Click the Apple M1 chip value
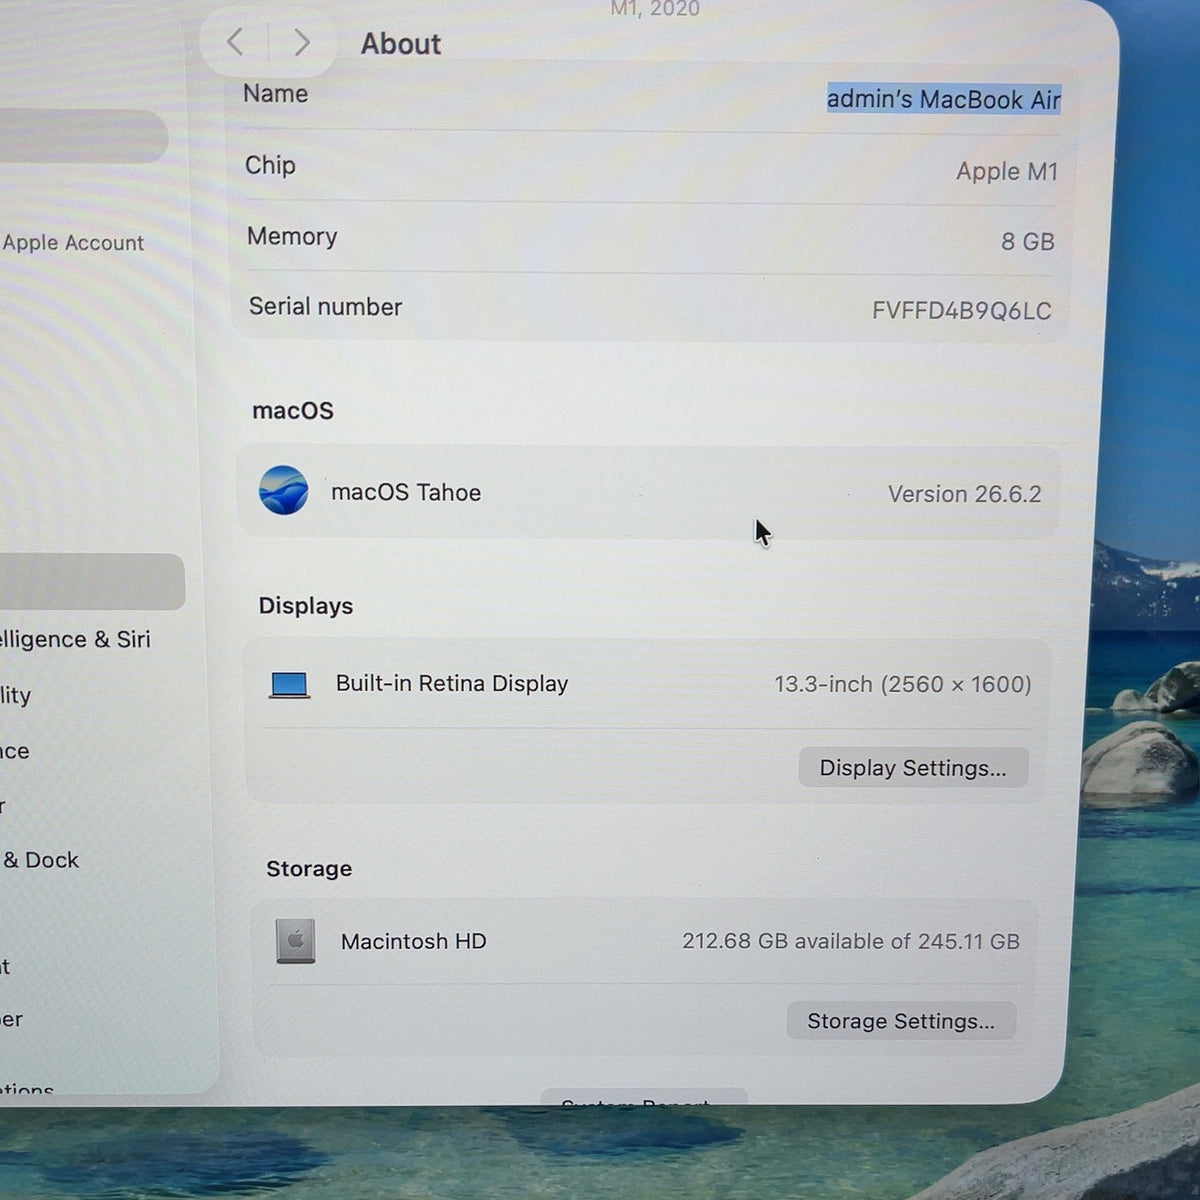1200x1200 pixels. coord(1006,172)
